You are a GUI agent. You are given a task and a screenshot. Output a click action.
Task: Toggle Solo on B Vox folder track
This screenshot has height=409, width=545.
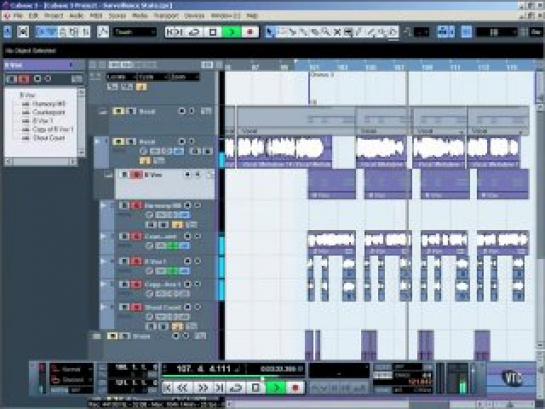[136, 174]
